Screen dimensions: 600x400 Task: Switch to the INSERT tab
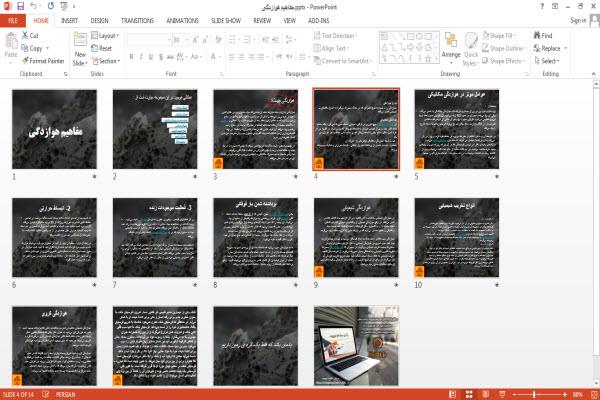pos(69,21)
